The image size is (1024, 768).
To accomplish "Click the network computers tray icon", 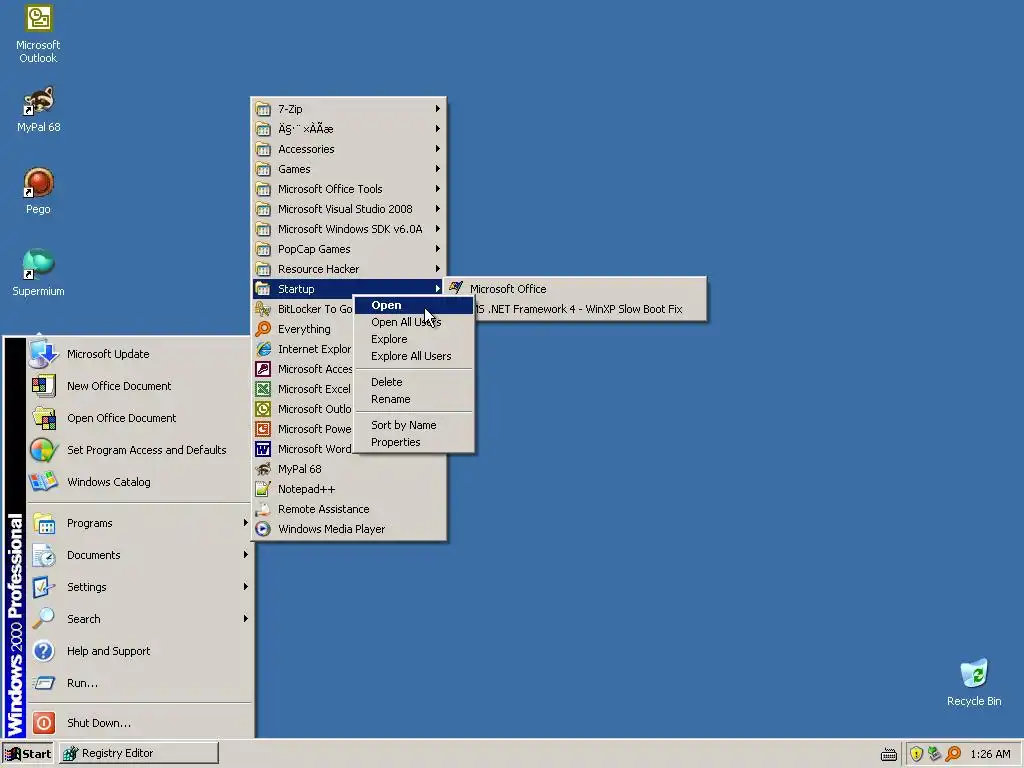I will [935, 754].
